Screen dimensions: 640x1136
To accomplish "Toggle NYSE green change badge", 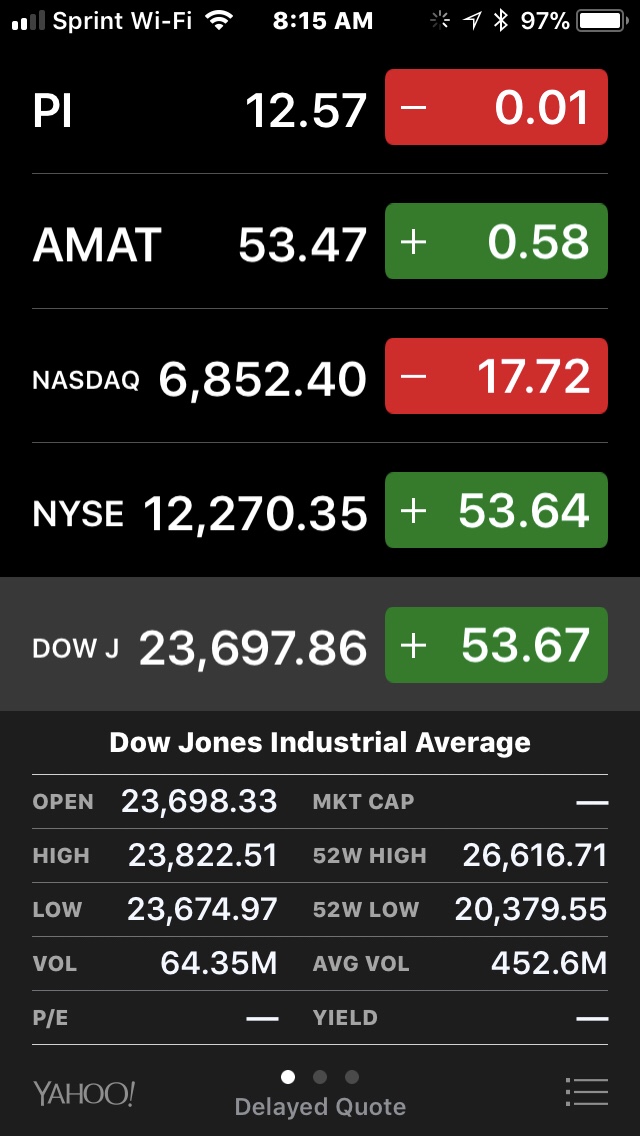I will [496, 510].
